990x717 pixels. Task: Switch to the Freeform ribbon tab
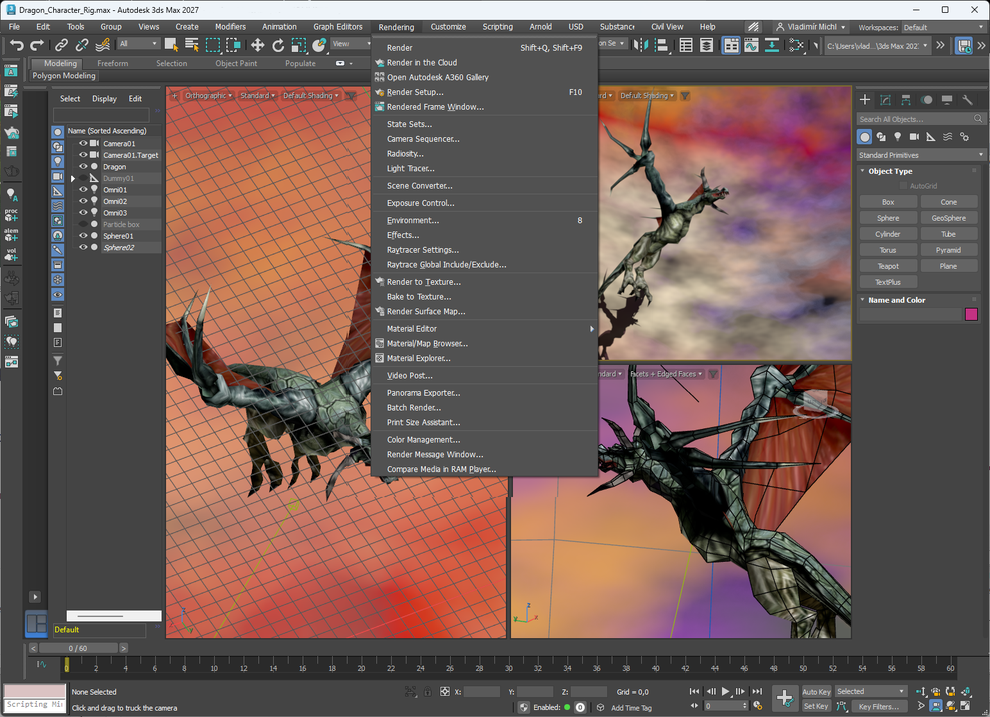tap(112, 63)
